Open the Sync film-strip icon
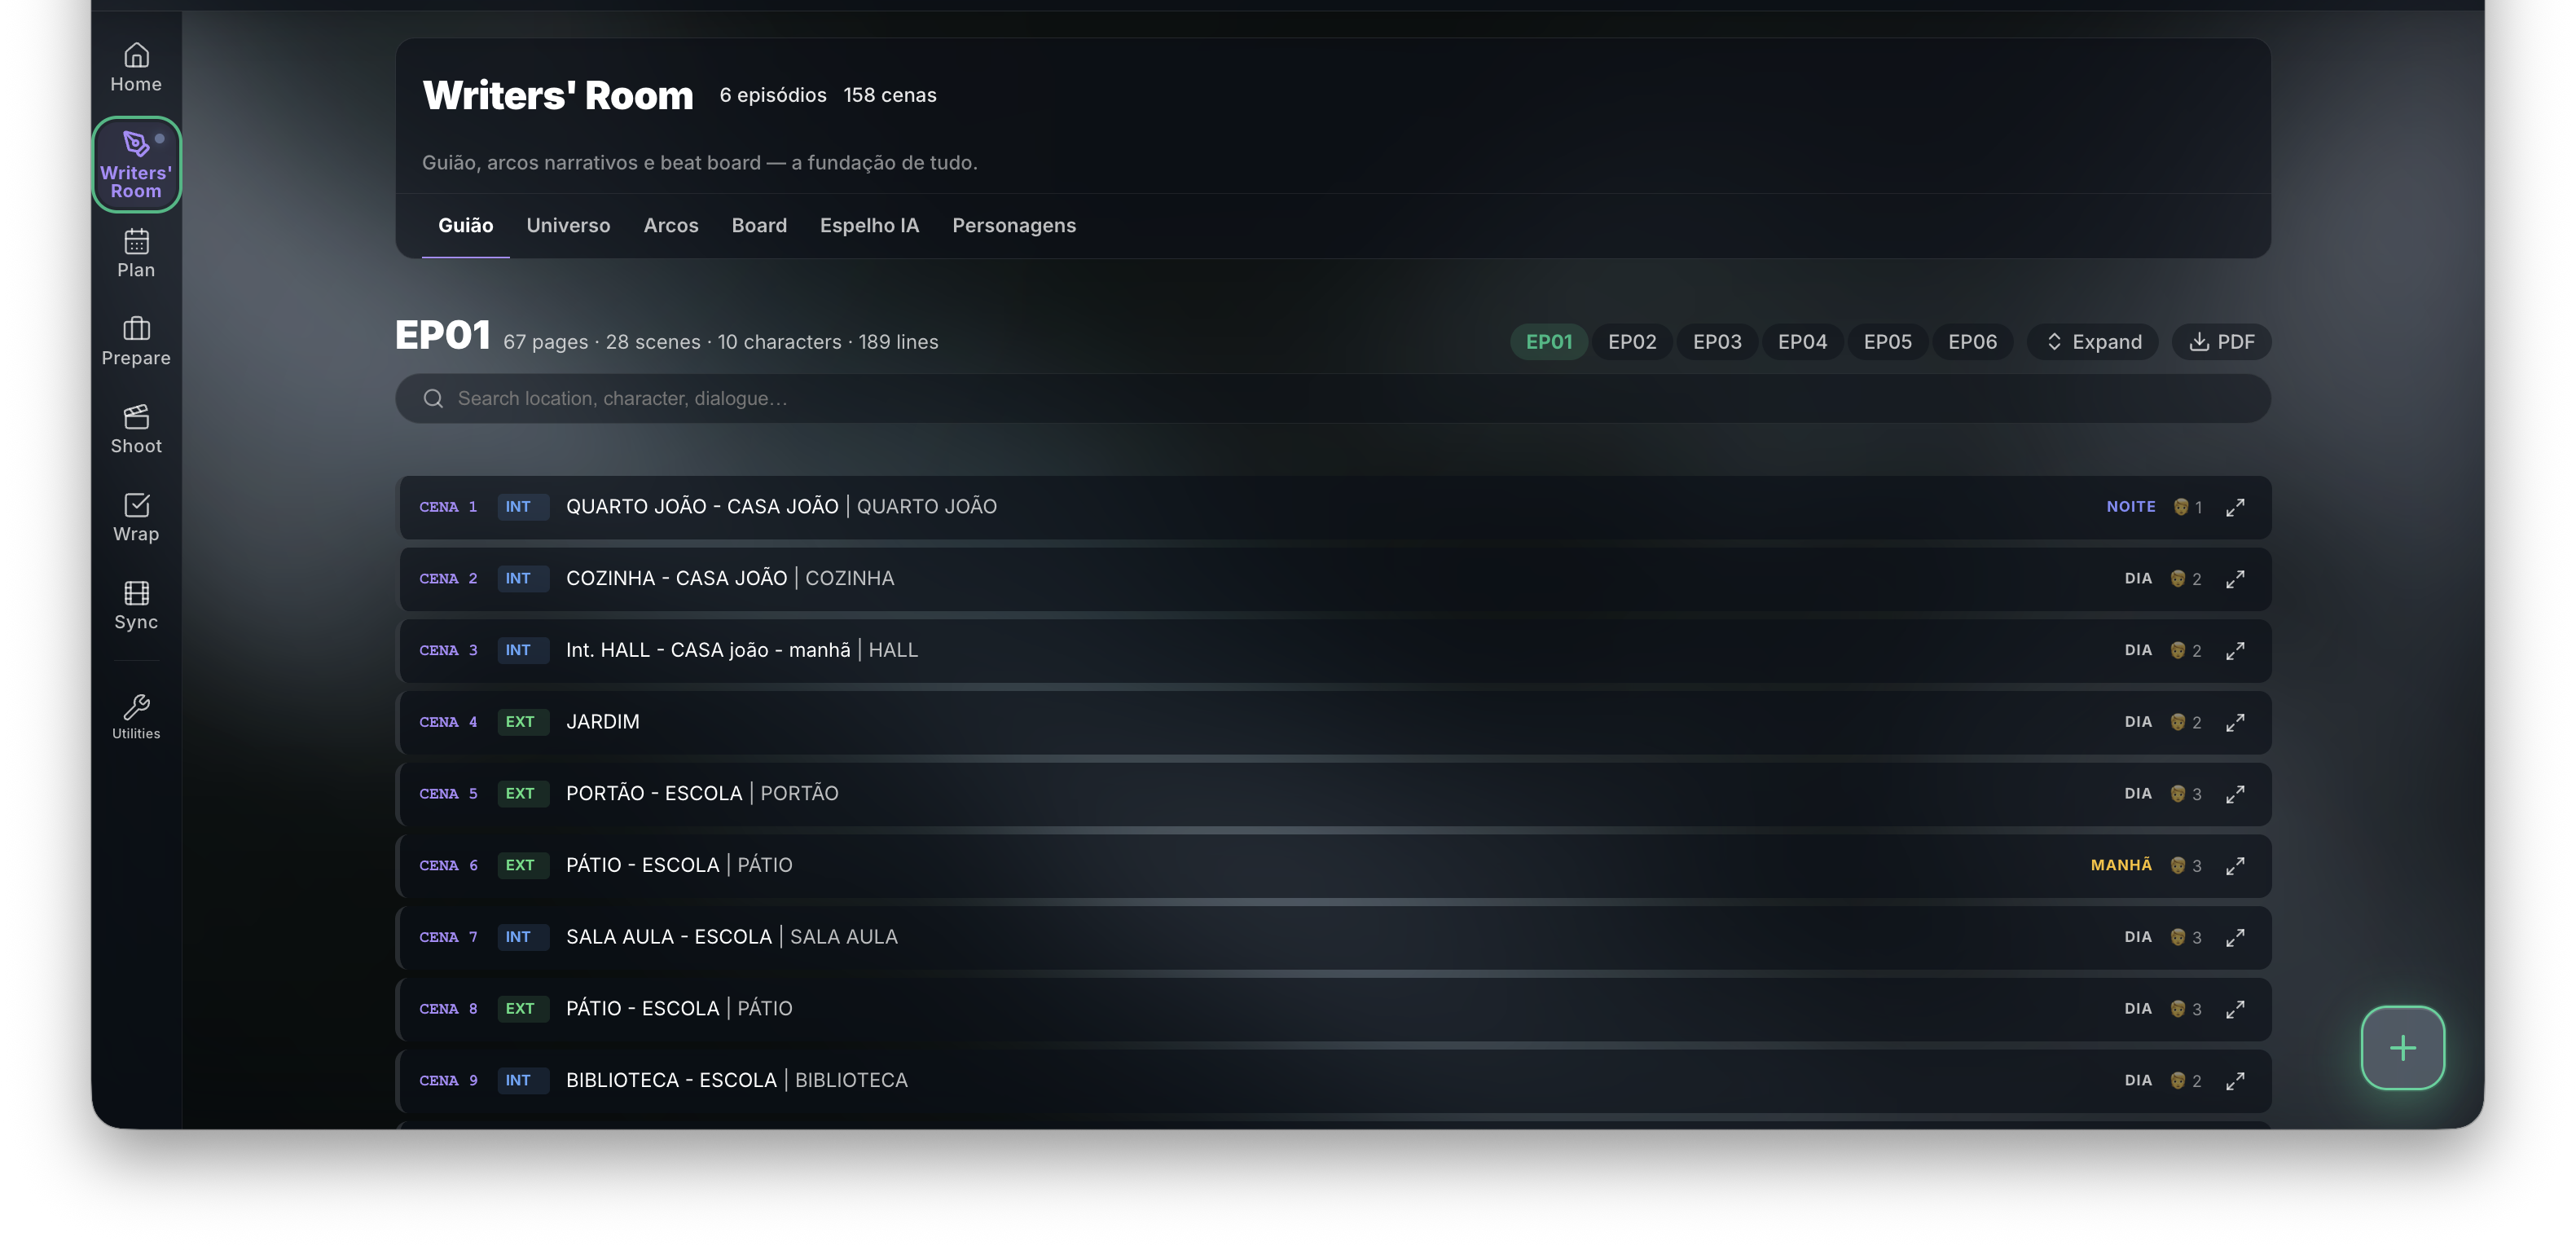 (x=136, y=606)
